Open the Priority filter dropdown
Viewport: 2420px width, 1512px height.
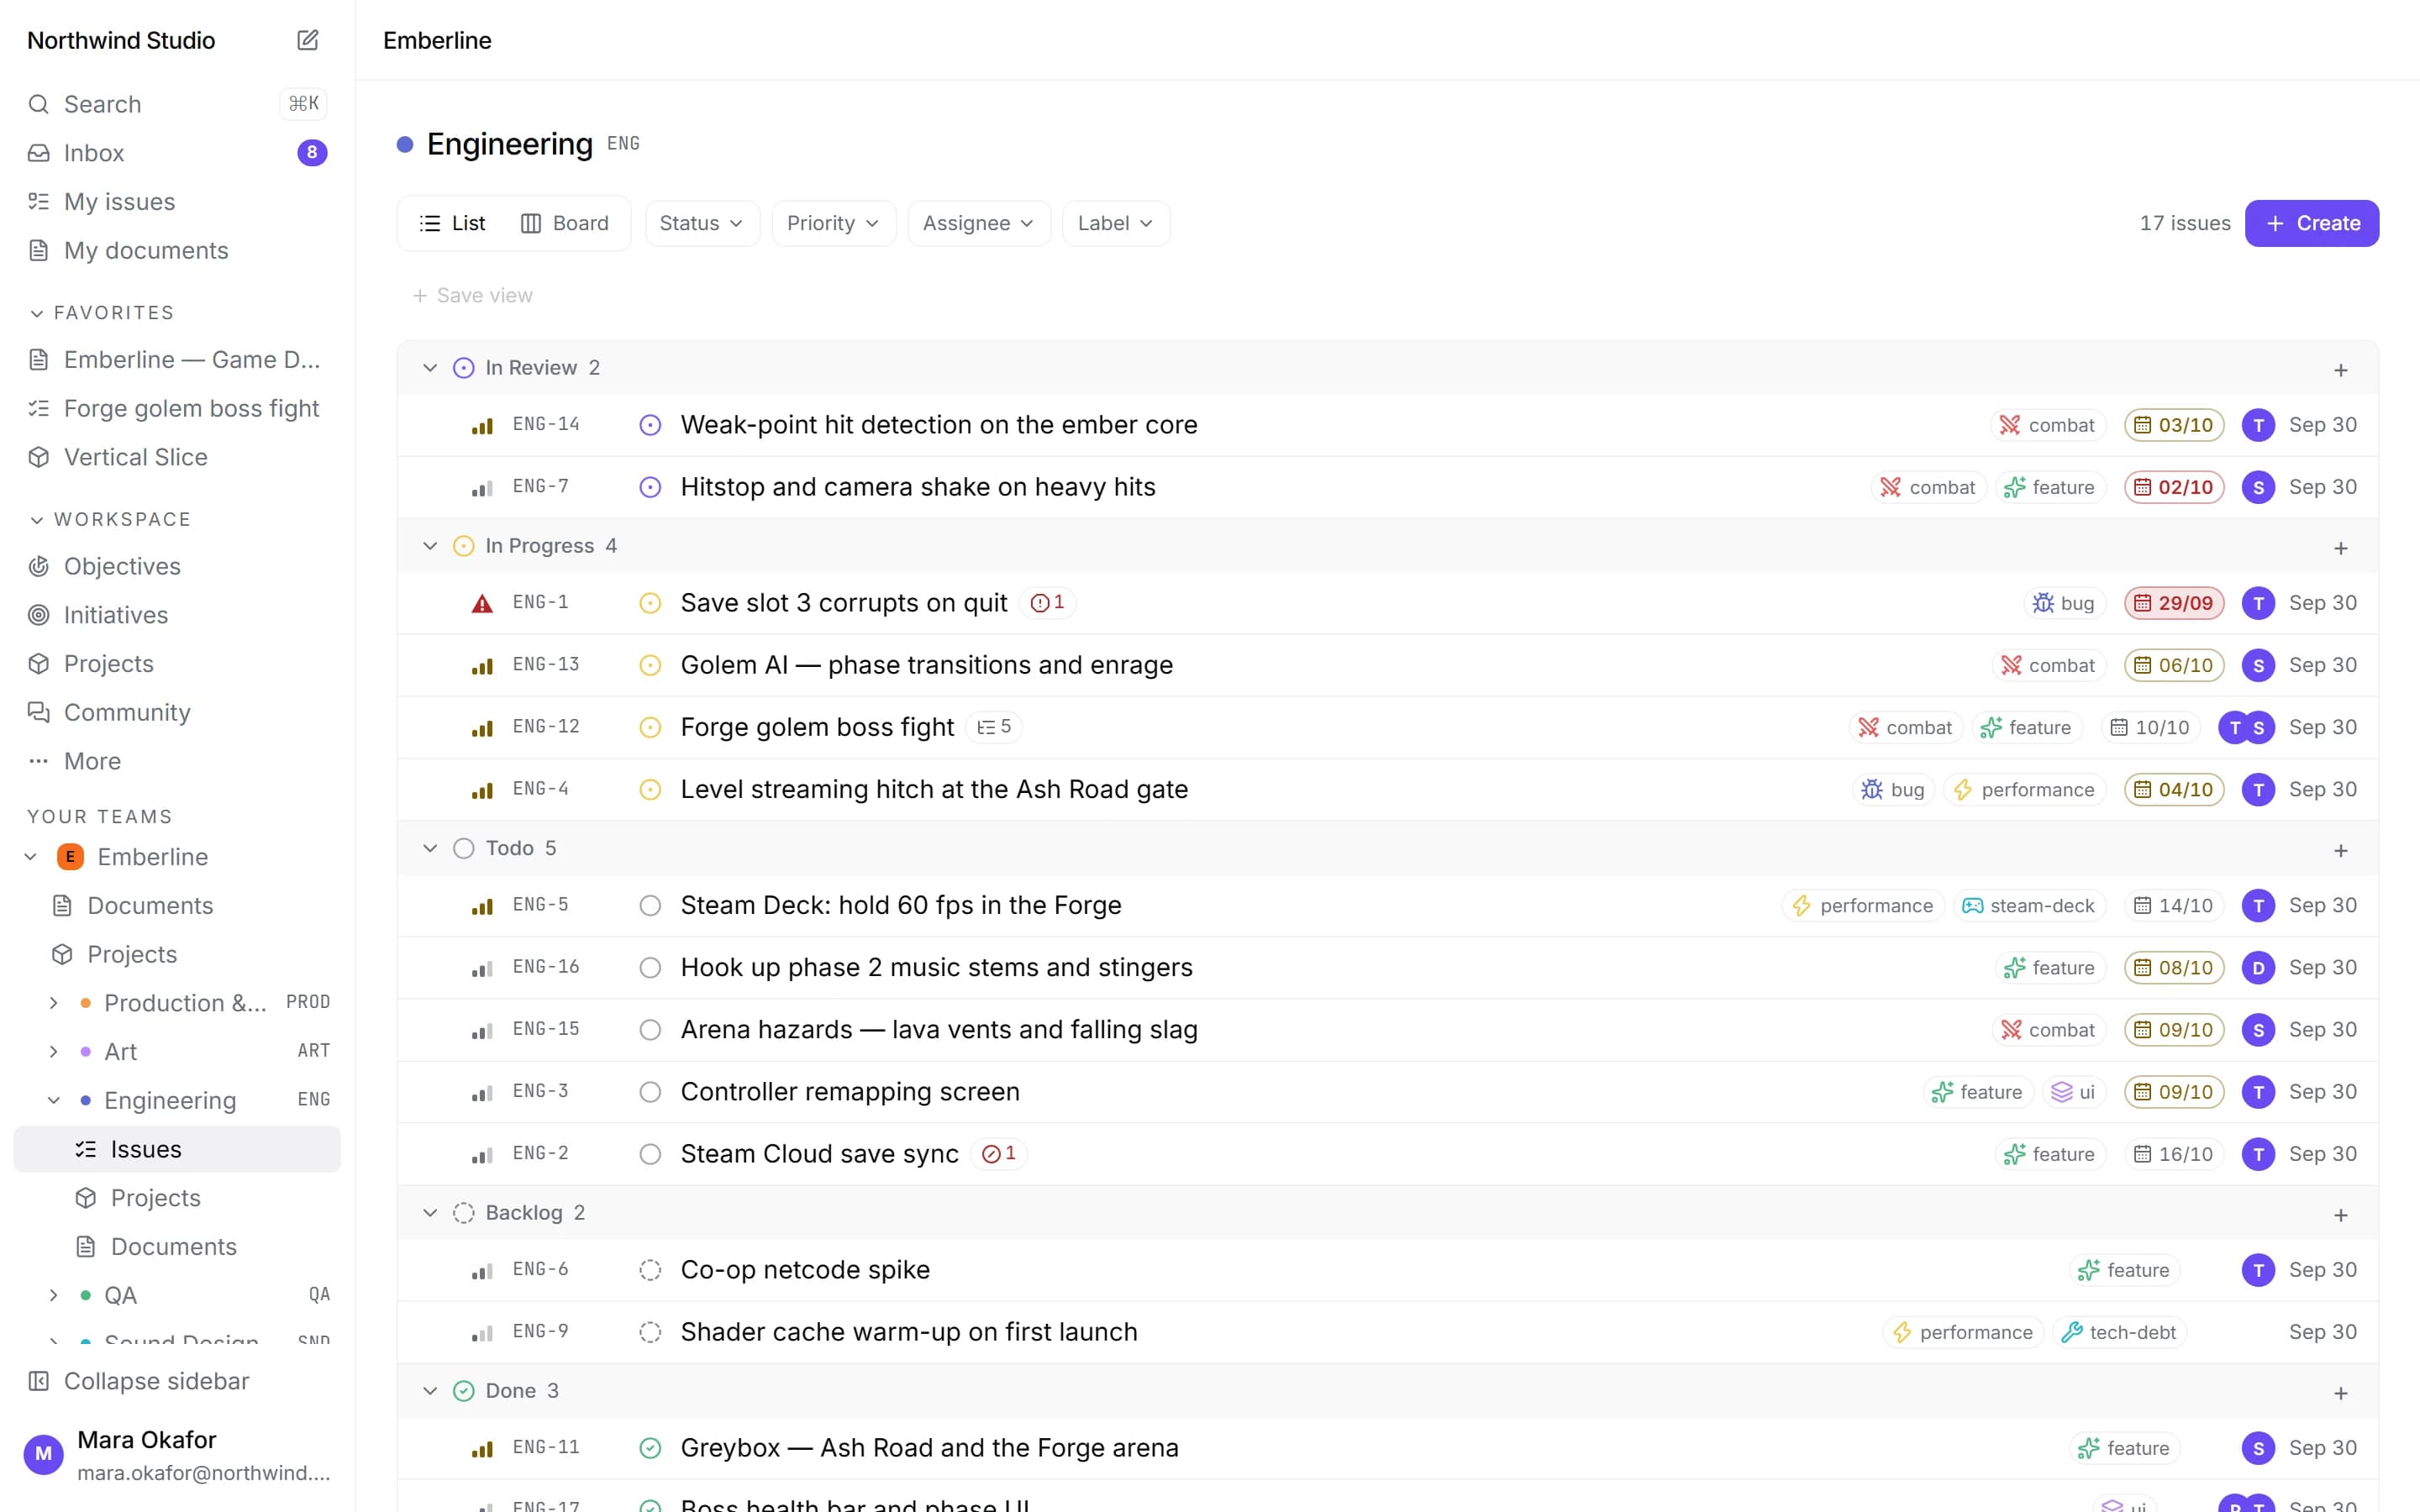(x=833, y=223)
